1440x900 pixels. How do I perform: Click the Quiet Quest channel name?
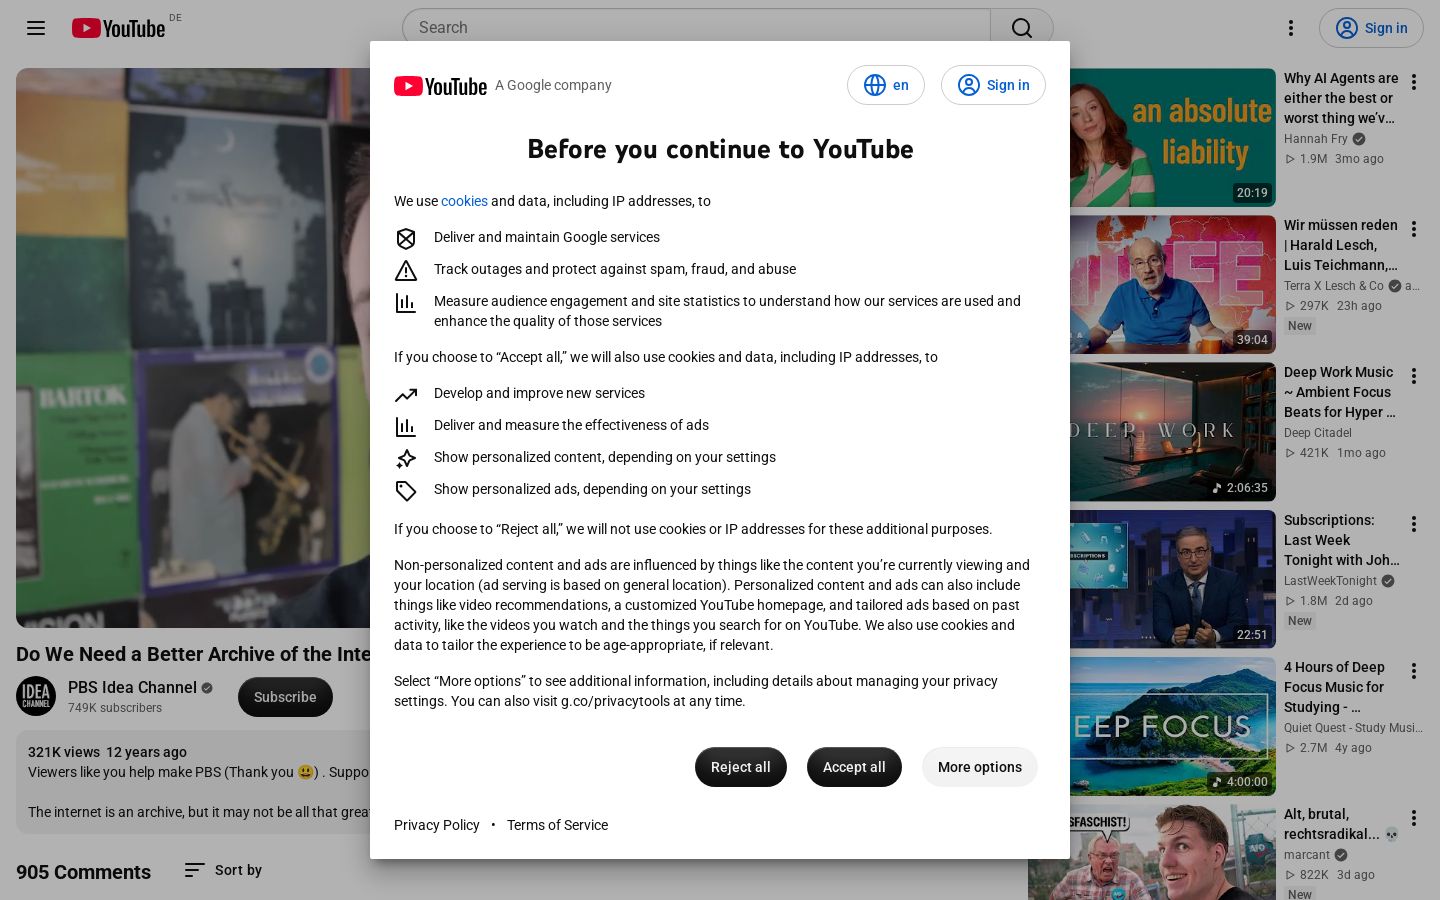click(x=1353, y=728)
